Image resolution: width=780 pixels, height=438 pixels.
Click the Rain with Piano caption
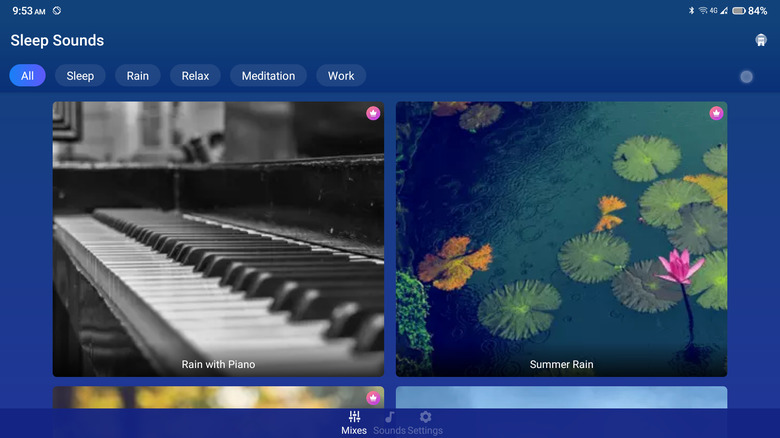[218, 364]
